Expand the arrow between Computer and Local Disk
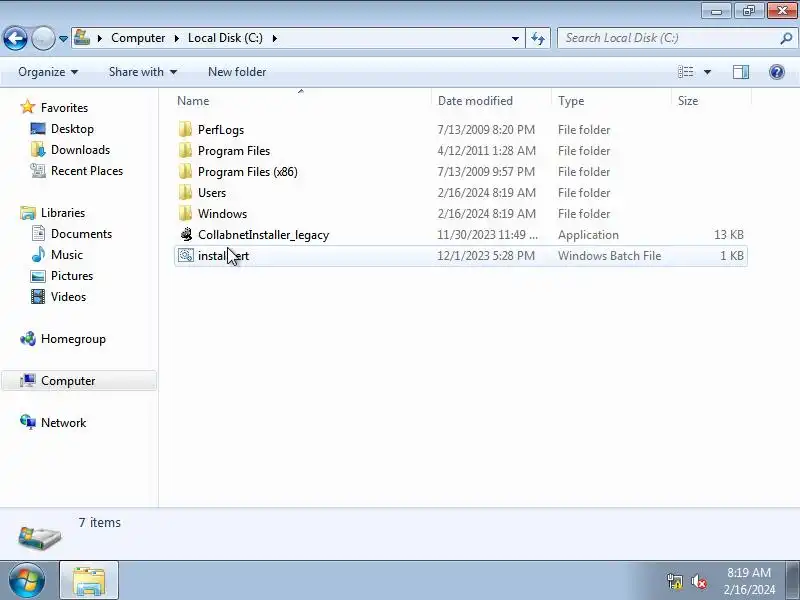Screen dimensions: 800x600 click(x=177, y=38)
